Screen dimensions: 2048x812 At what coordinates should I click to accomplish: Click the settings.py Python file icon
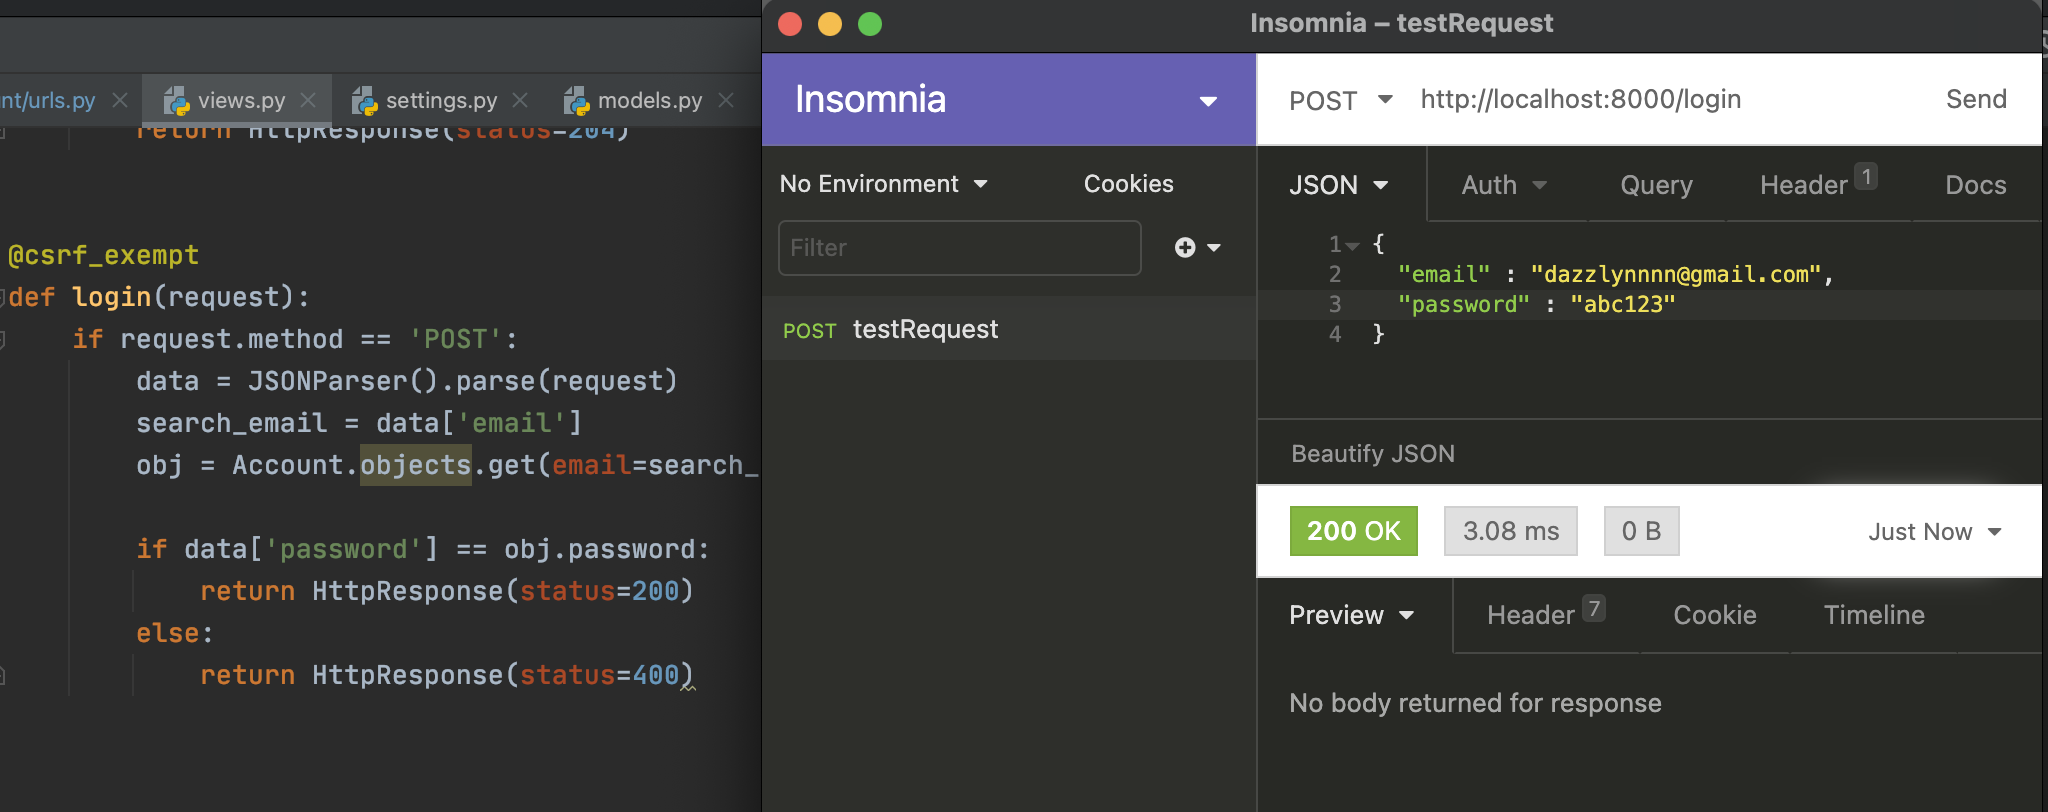click(364, 101)
